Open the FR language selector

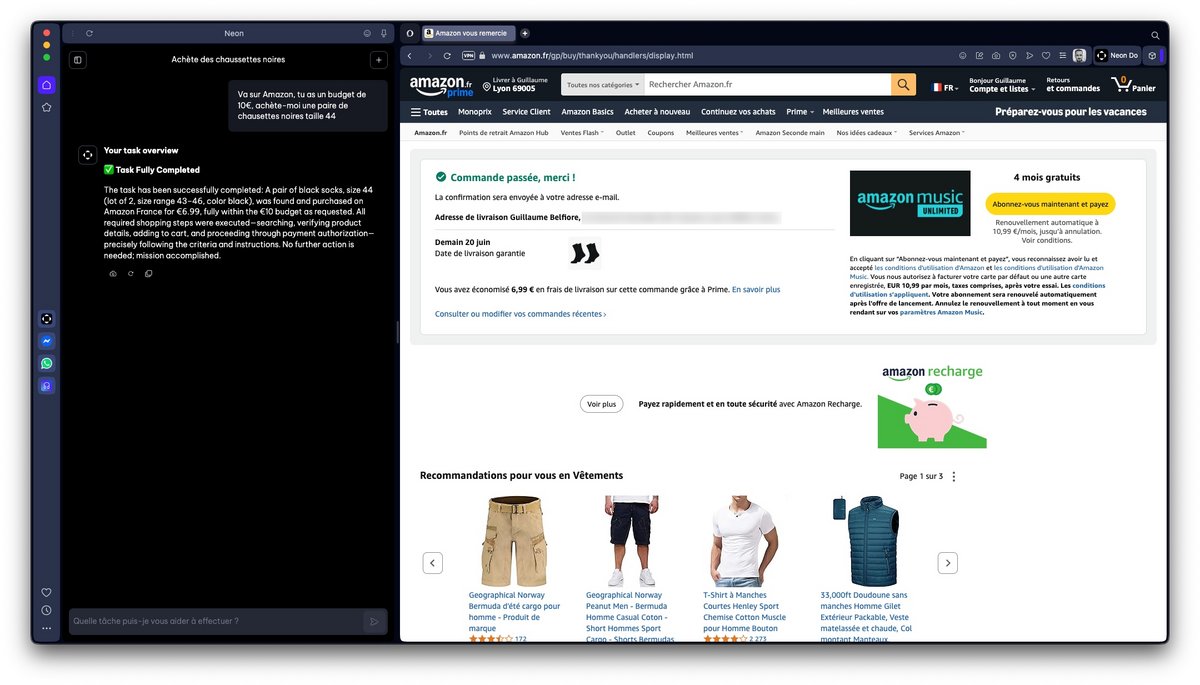pos(945,87)
